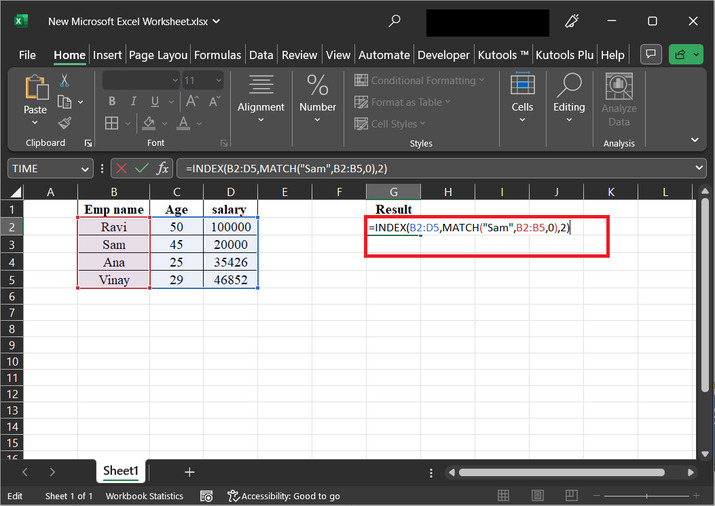Screen dimensions: 715x506
Task: Cancel formula entry with the X icon
Action: pos(121,169)
